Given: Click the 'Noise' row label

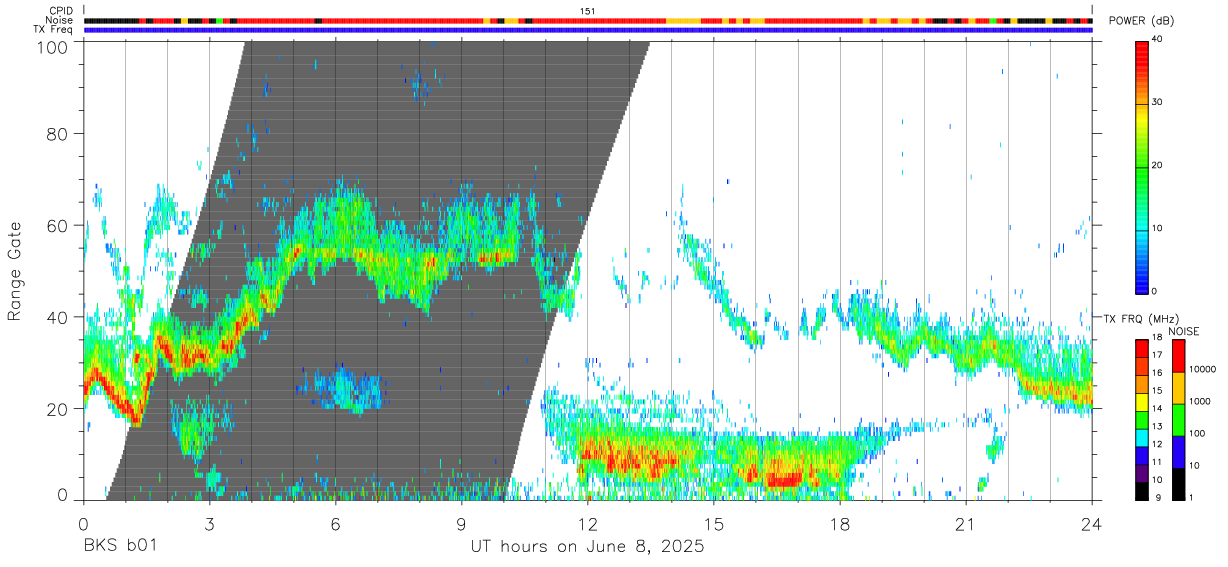Looking at the screenshot, I should pyautogui.click(x=60, y=20).
